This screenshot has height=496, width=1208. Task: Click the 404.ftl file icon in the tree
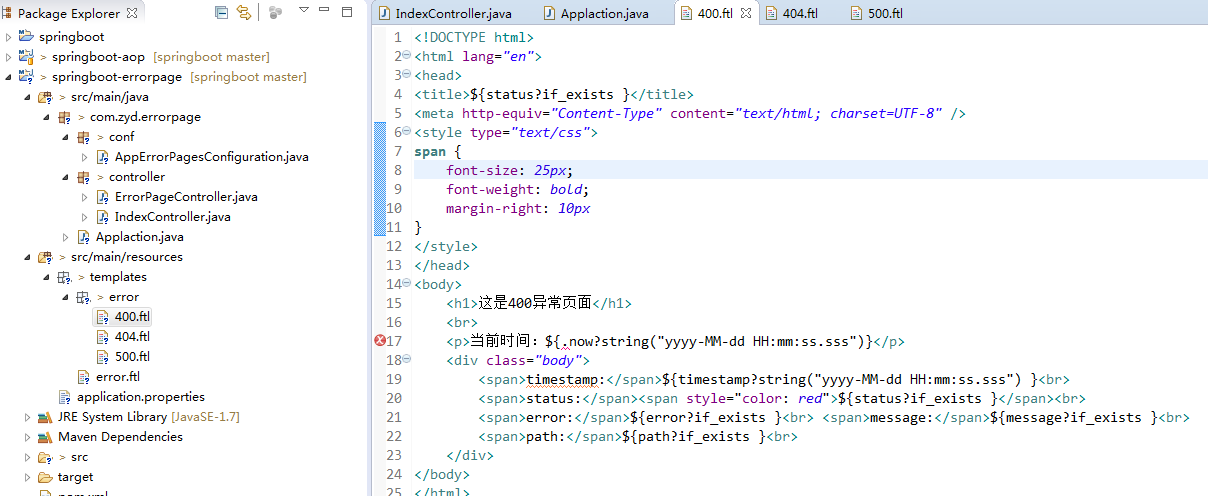point(103,337)
